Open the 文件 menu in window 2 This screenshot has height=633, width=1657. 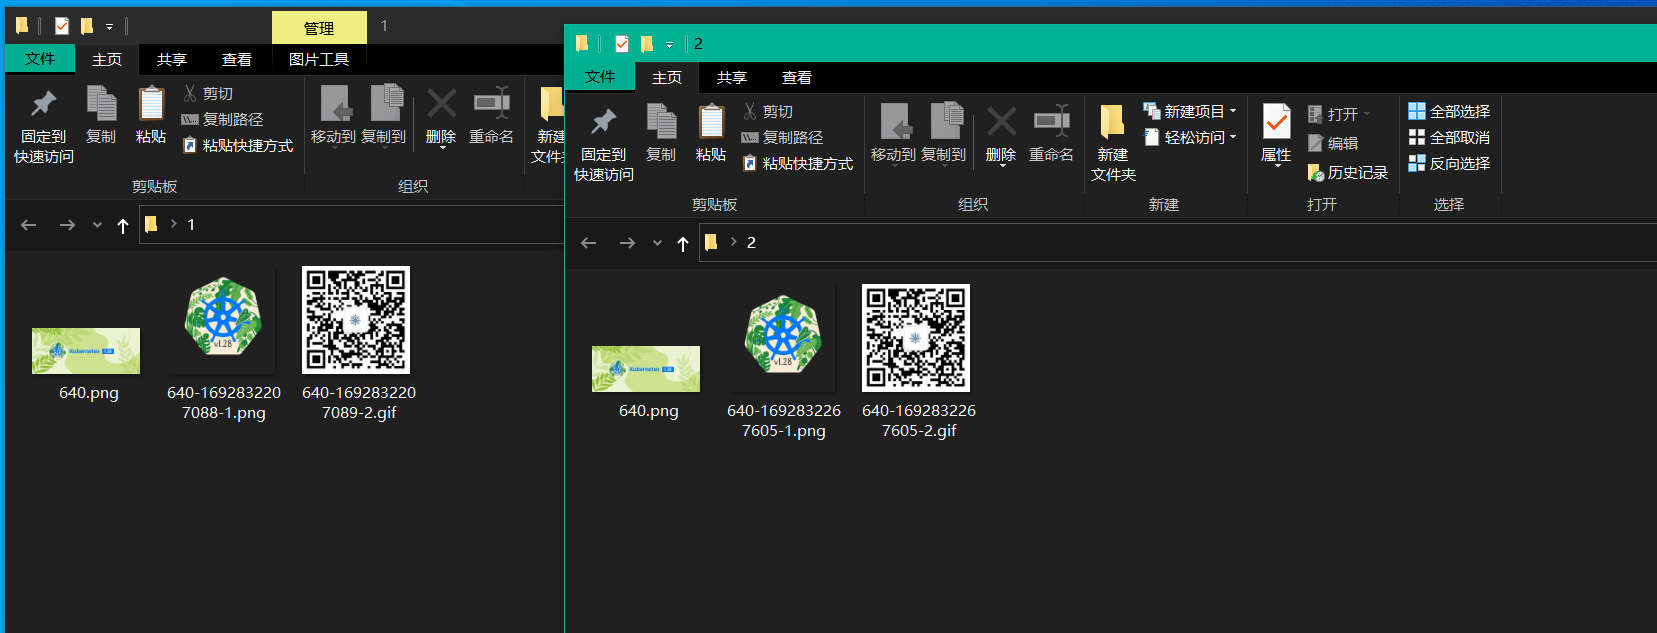[600, 77]
